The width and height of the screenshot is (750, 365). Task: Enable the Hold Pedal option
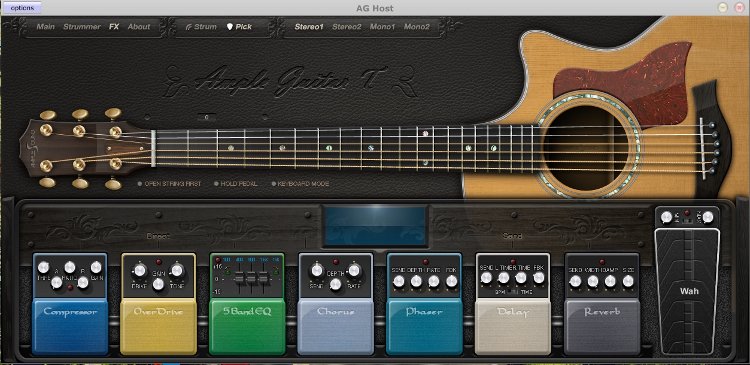click(235, 184)
